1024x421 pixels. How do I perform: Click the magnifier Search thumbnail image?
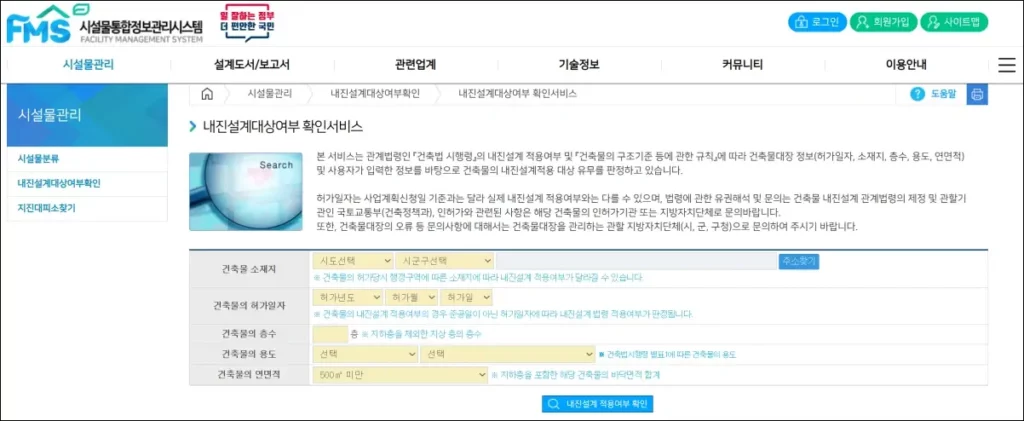click(x=246, y=192)
